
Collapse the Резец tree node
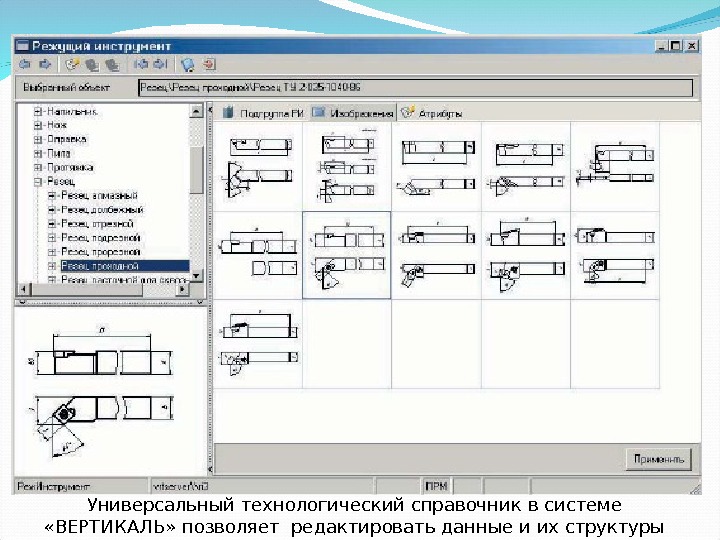tap(38, 182)
